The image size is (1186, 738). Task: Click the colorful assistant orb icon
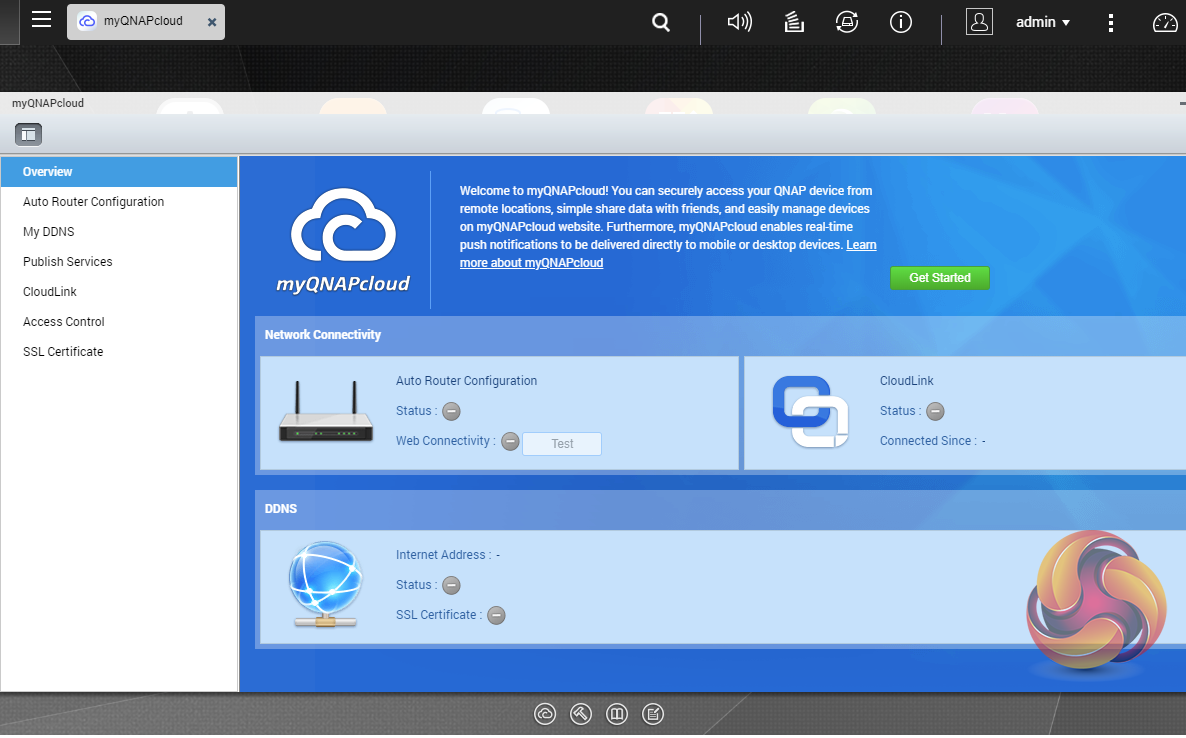coord(1096,600)
